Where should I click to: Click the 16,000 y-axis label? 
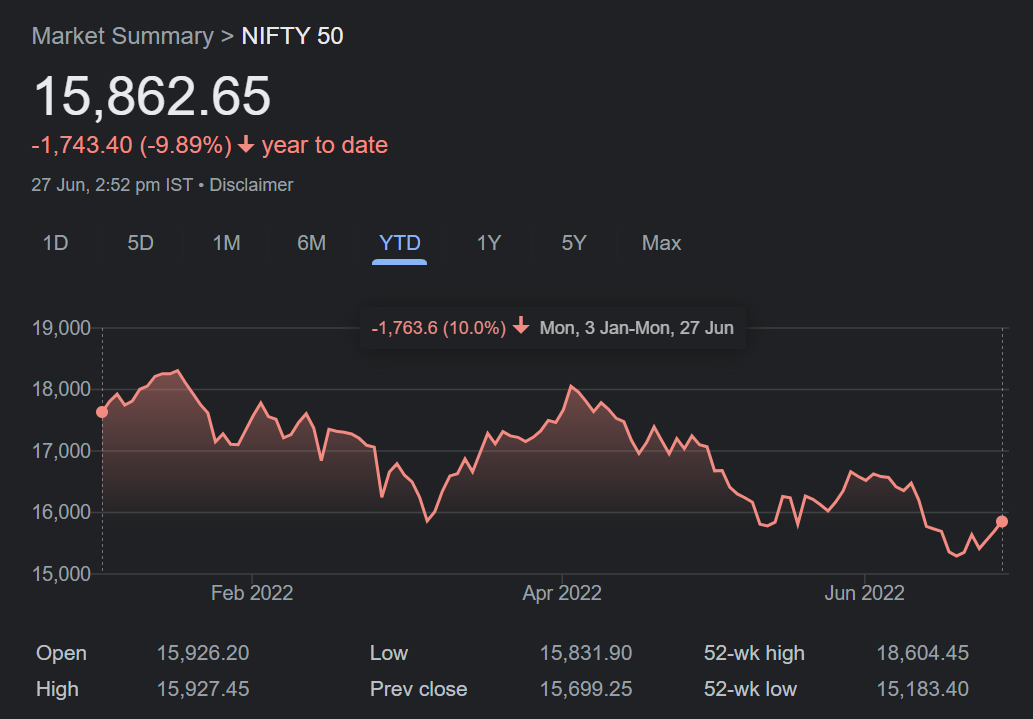pyautogui.click(x=62, y=512)
